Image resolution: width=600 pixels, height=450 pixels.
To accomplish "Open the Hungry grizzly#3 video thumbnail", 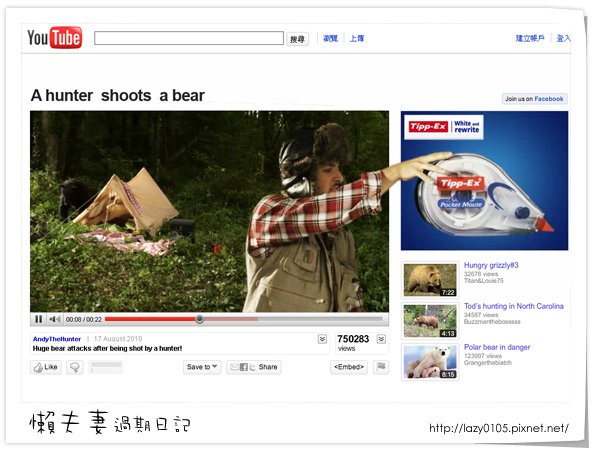I will click(430, 280).
